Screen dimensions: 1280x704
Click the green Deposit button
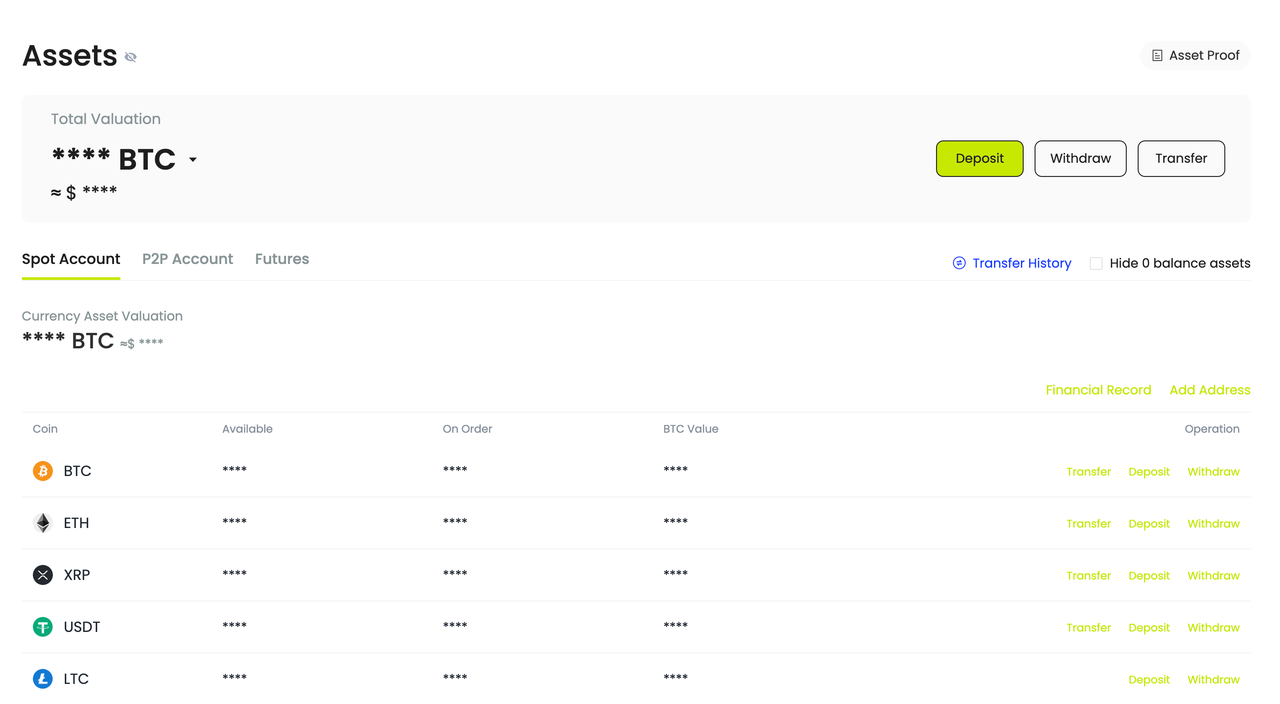979,158
